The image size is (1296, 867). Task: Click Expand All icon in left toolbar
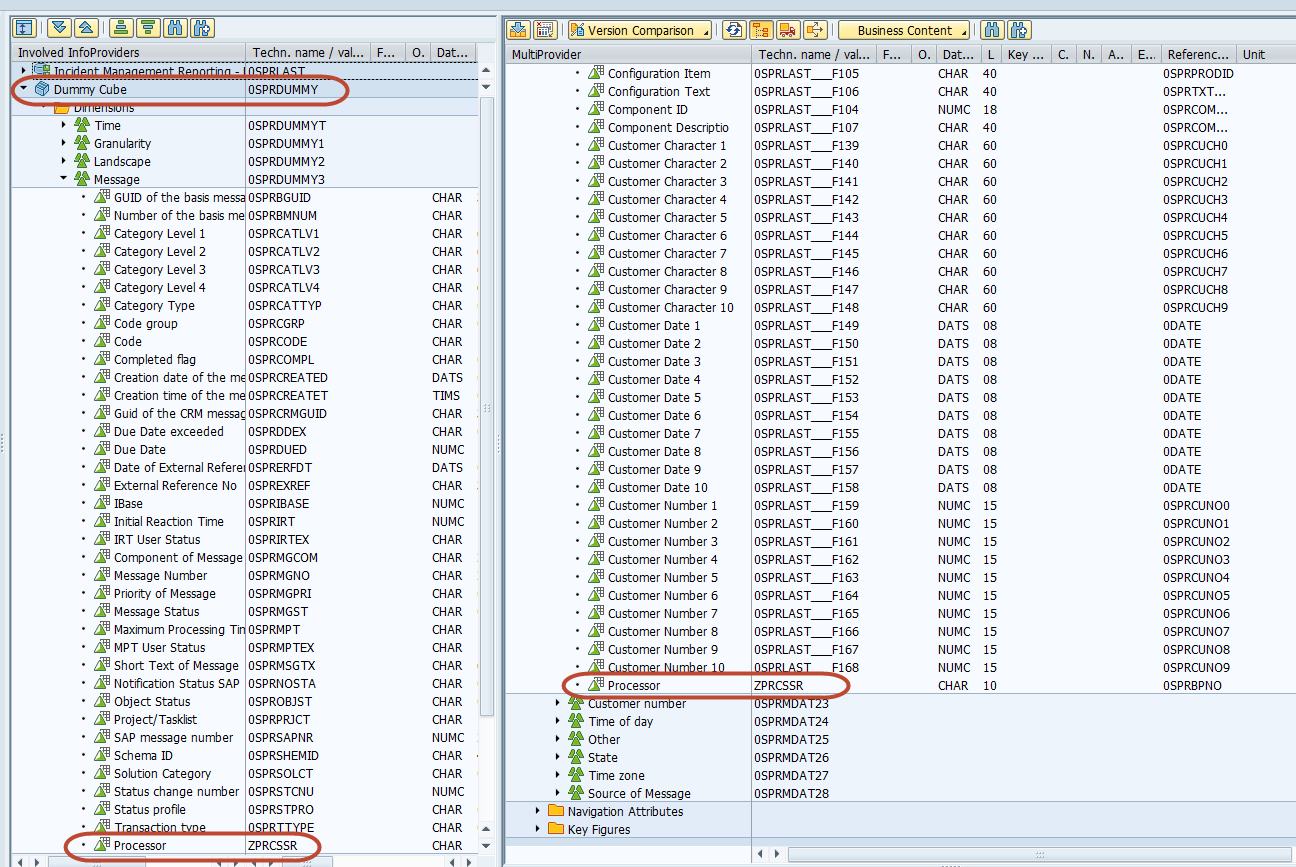(59, 29)
